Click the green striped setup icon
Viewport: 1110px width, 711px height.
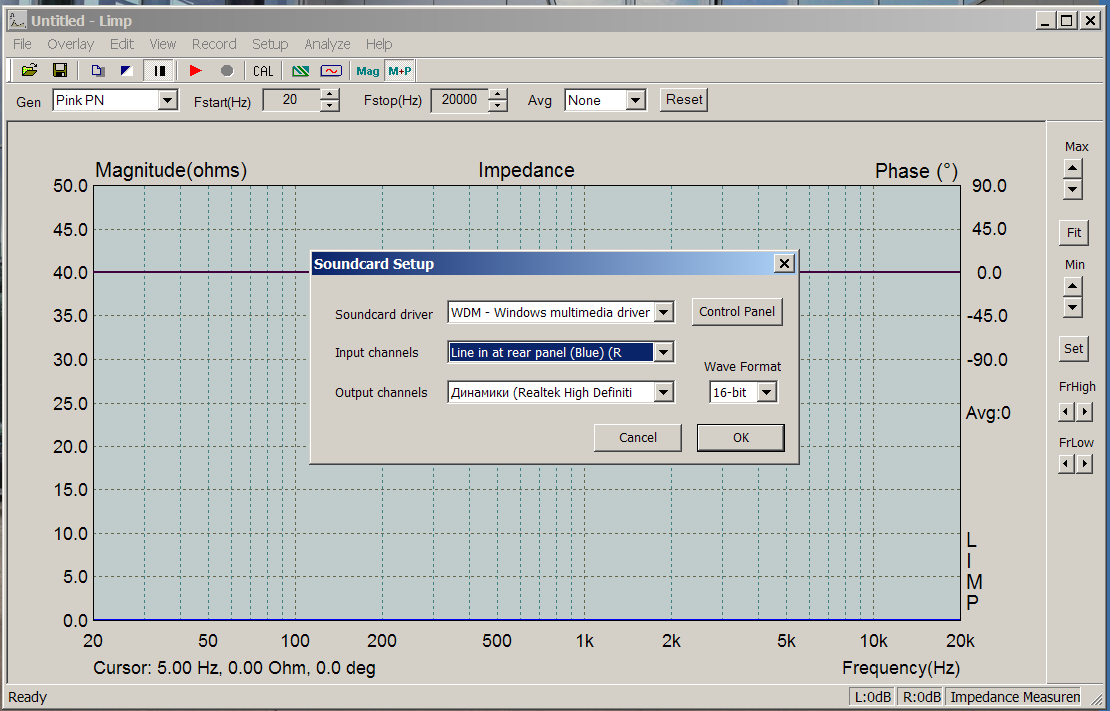tap(301, 70)
